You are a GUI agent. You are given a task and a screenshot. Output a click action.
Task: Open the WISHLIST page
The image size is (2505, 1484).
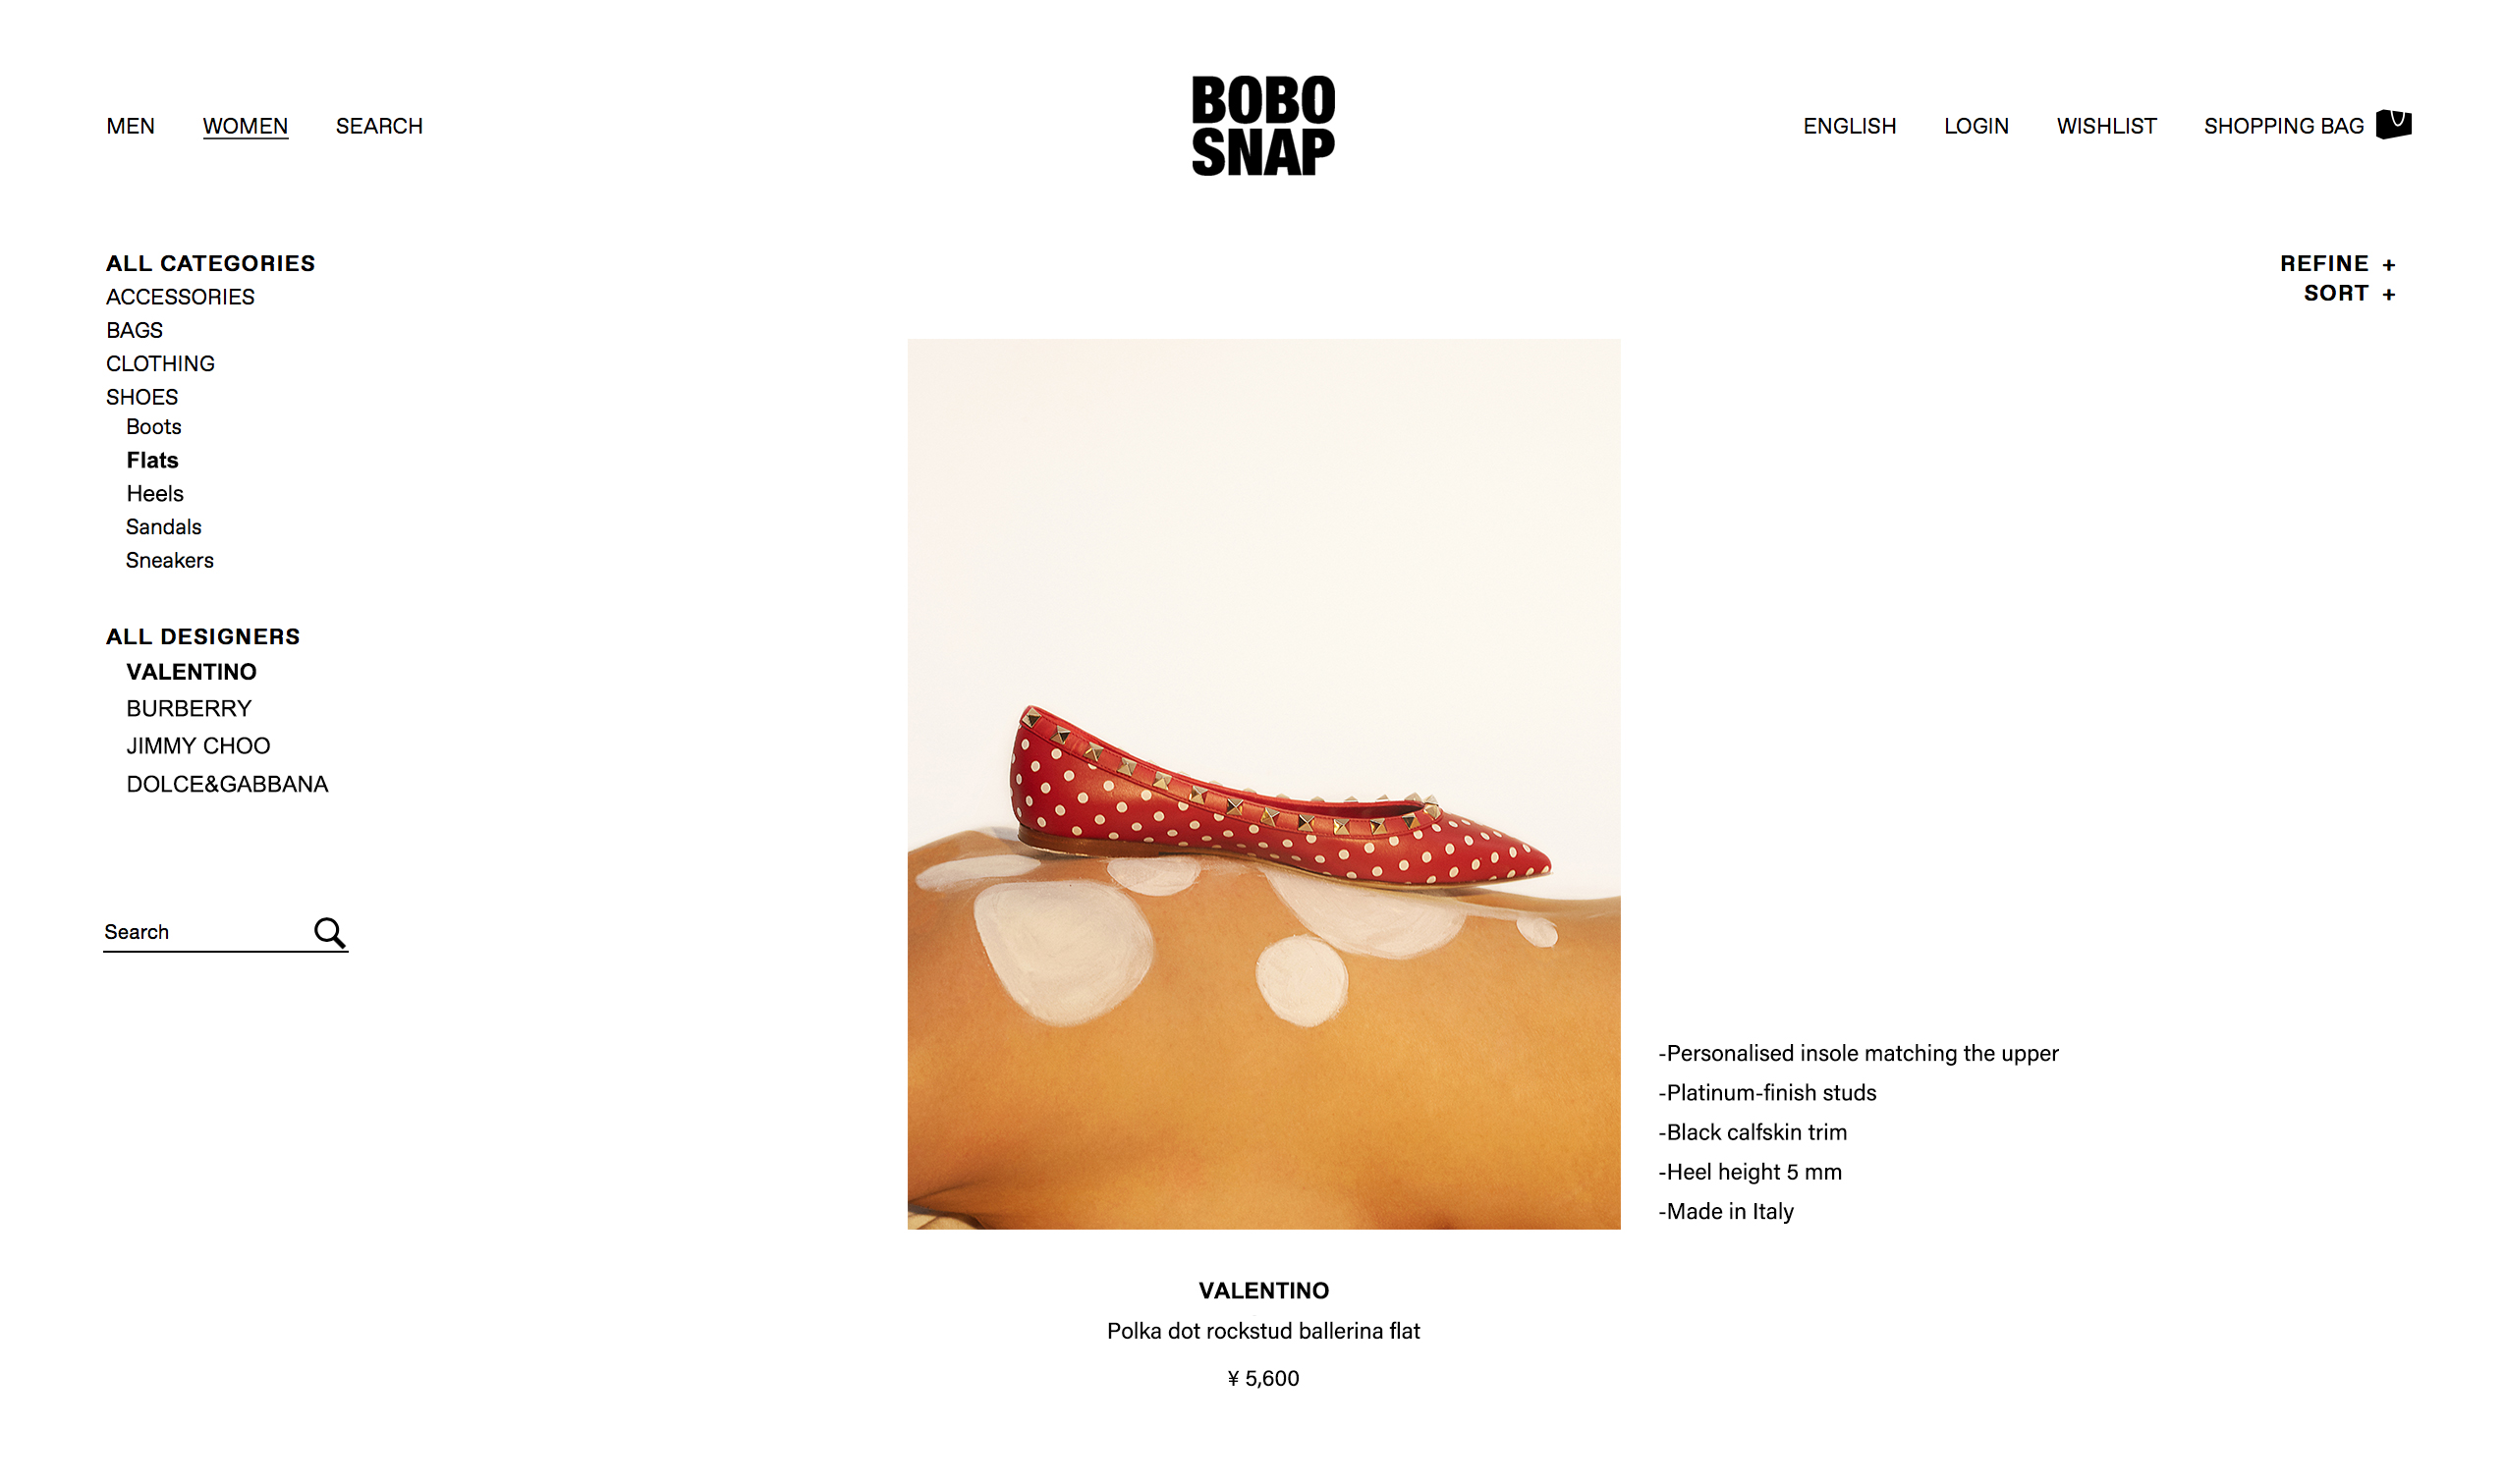click(x=2105, y=126)
